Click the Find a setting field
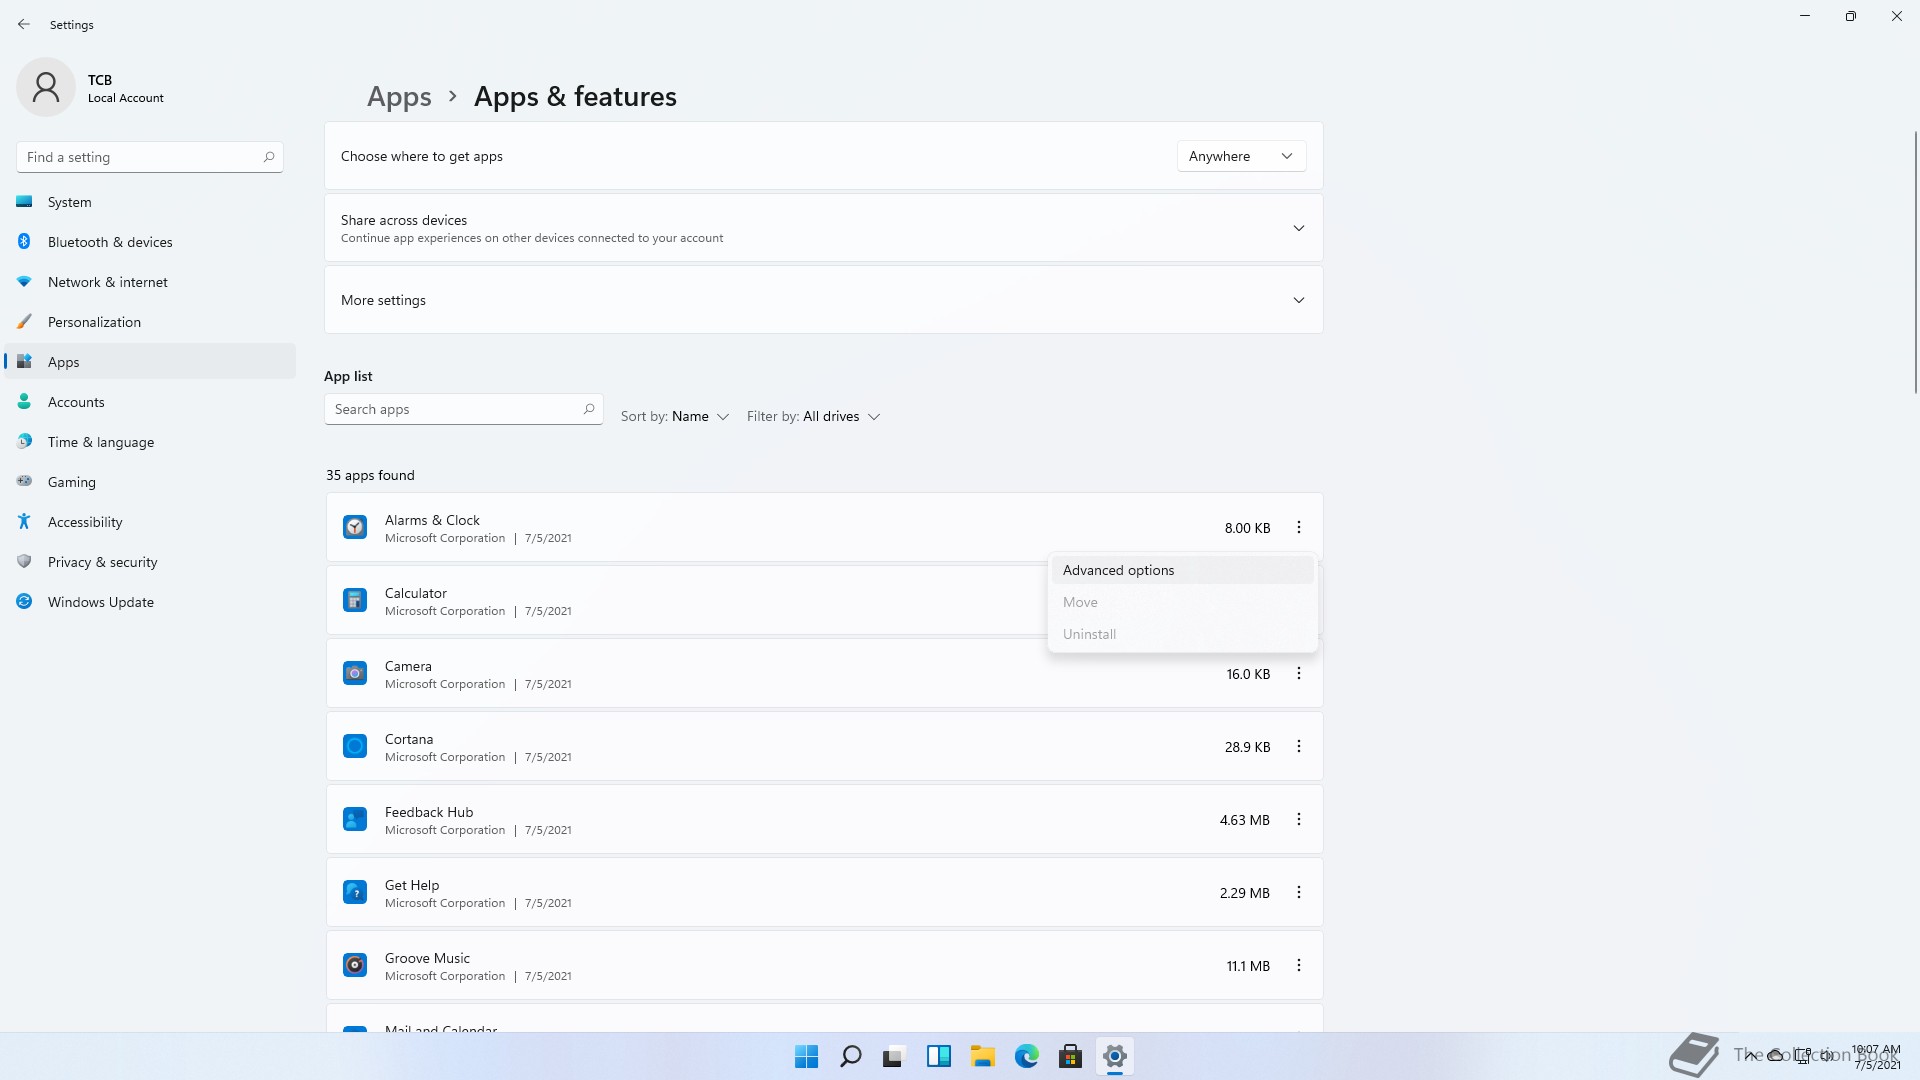 click(150, 157)
